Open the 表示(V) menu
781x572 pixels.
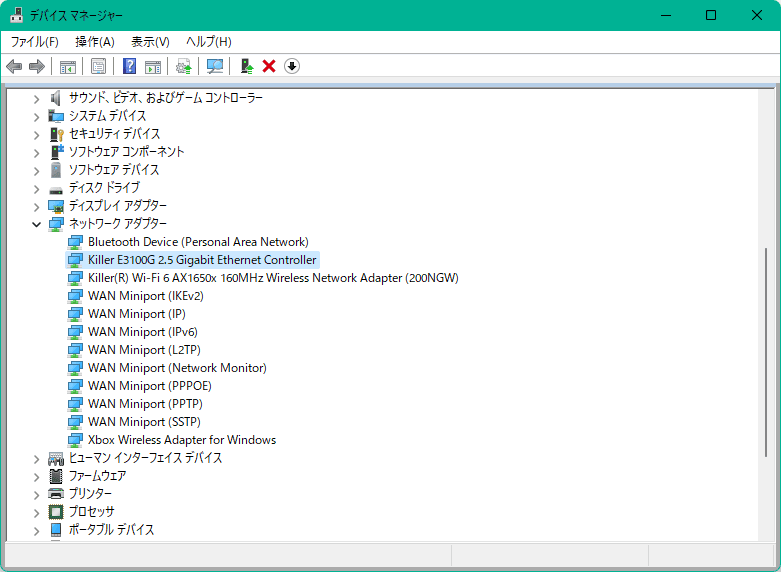pos(150,41)
